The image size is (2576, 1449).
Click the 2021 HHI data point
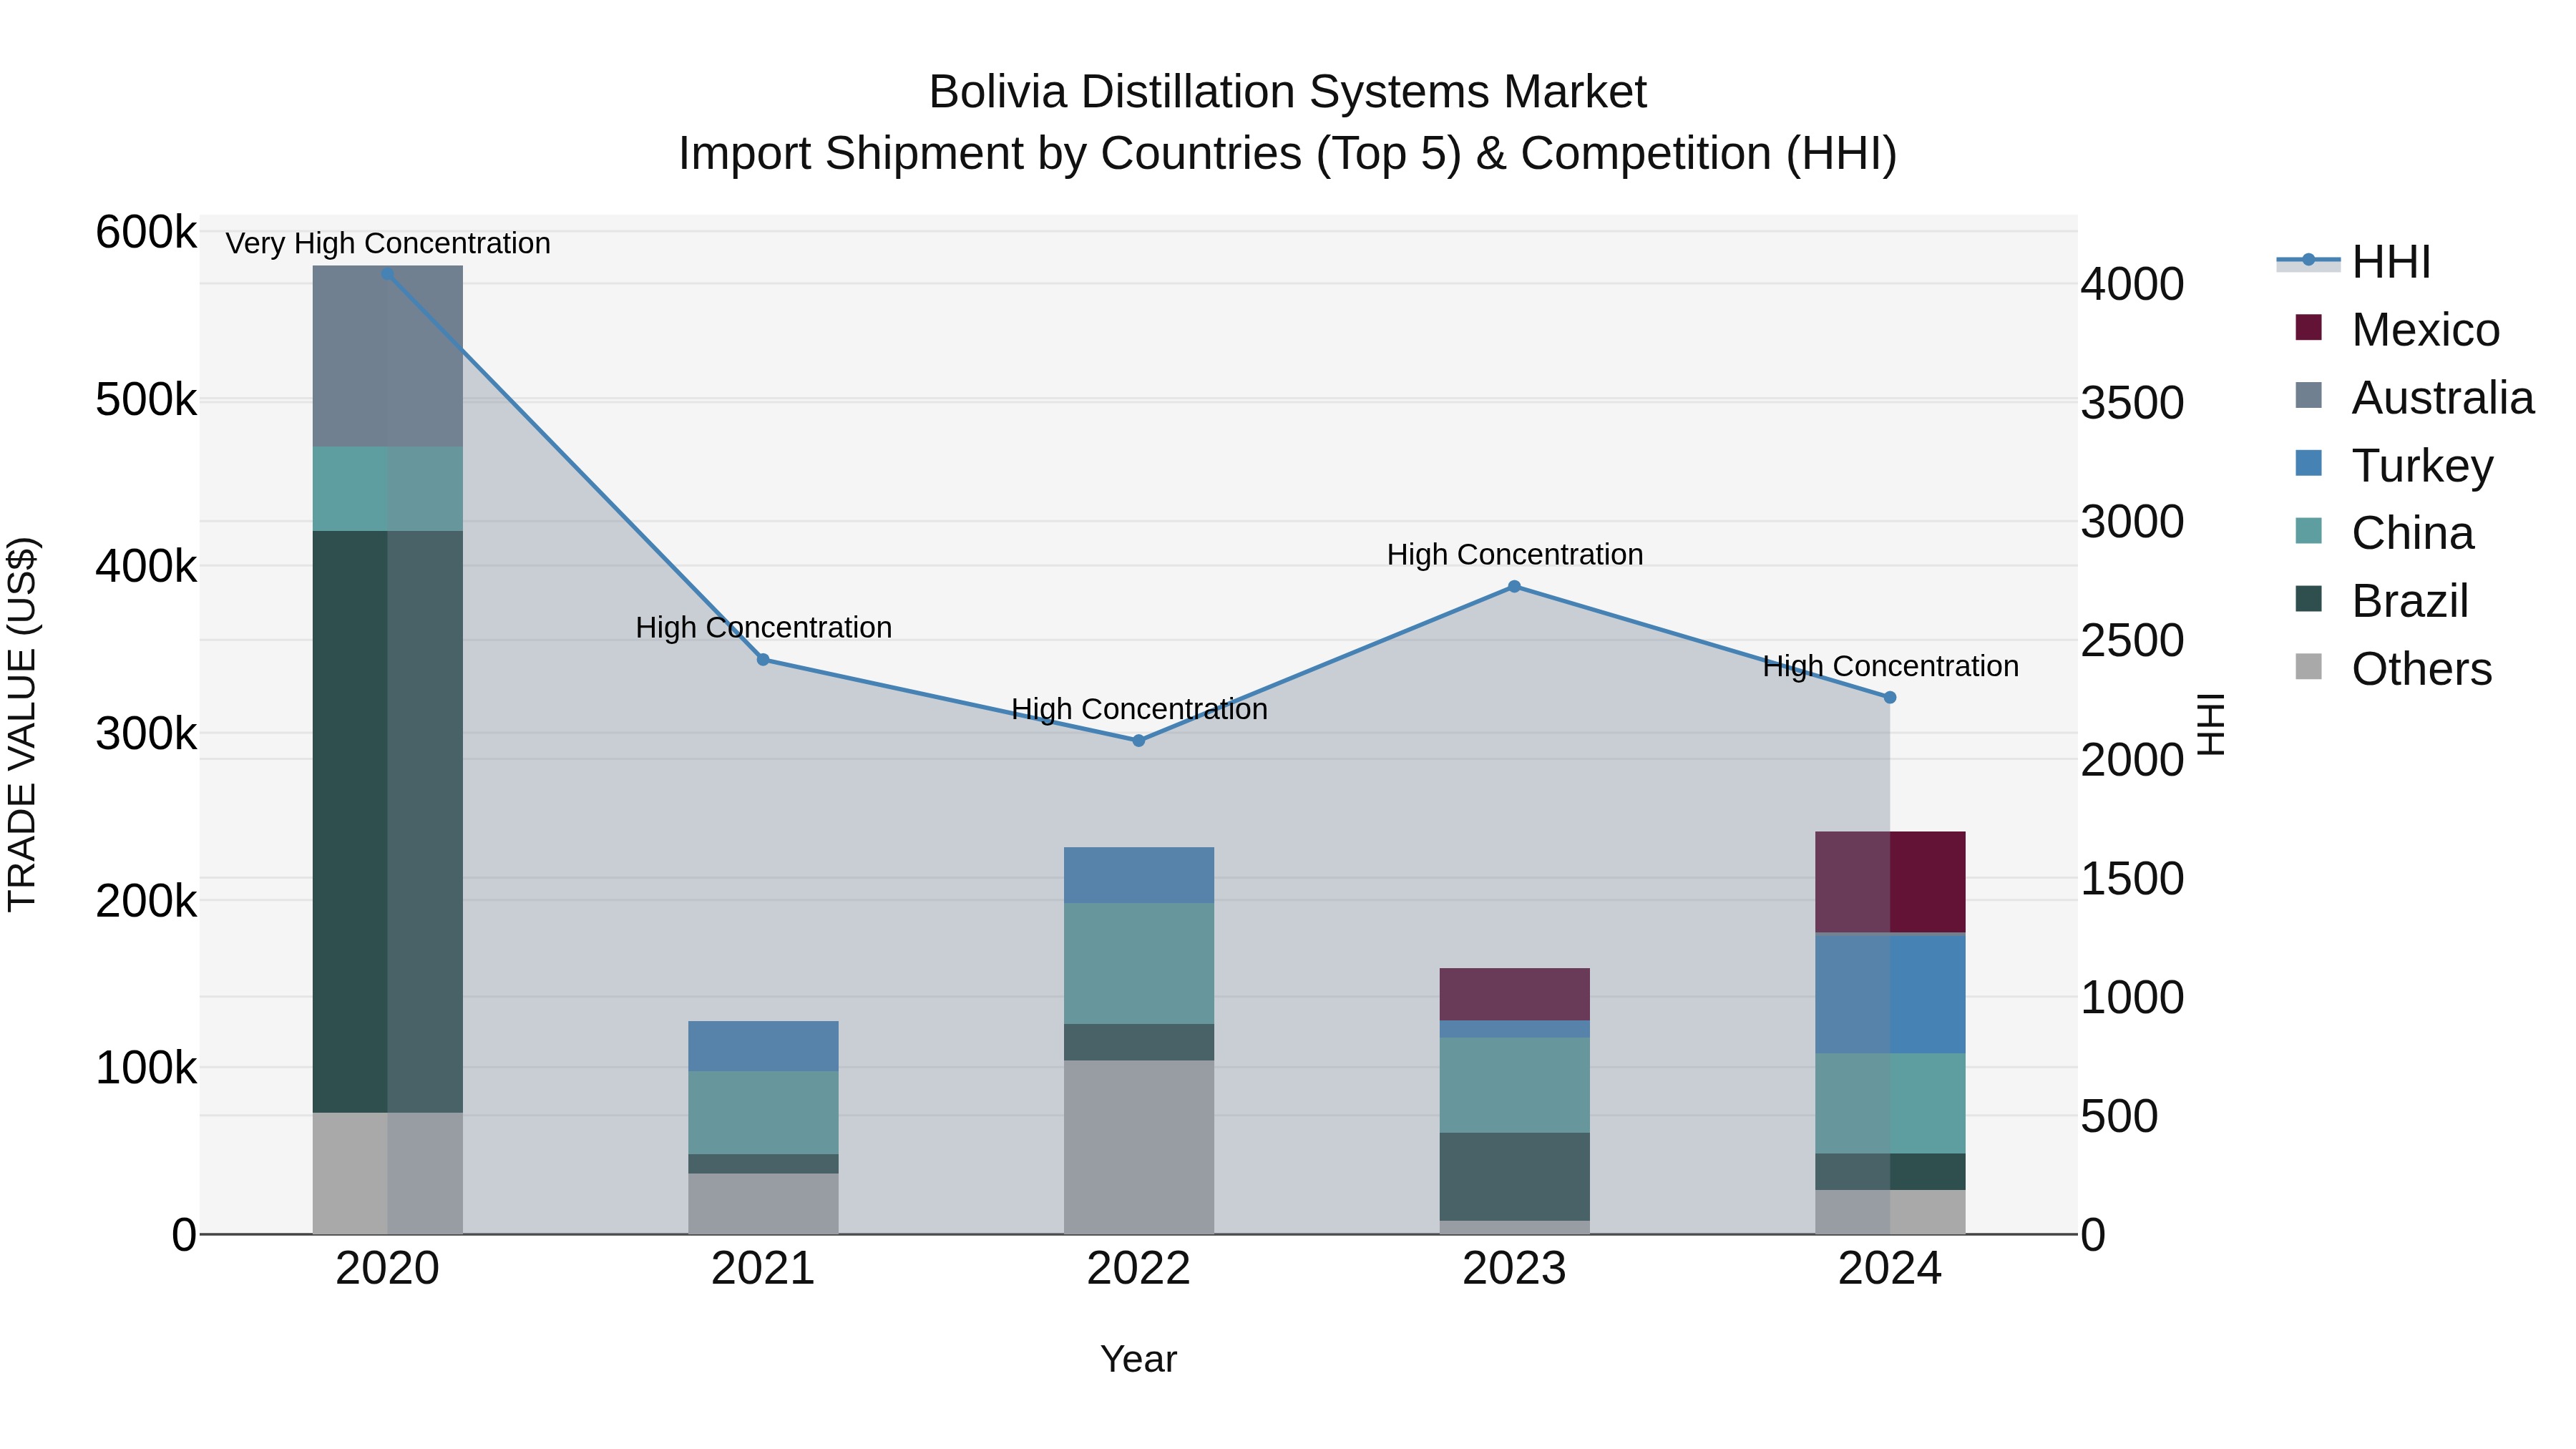(763, 660)
